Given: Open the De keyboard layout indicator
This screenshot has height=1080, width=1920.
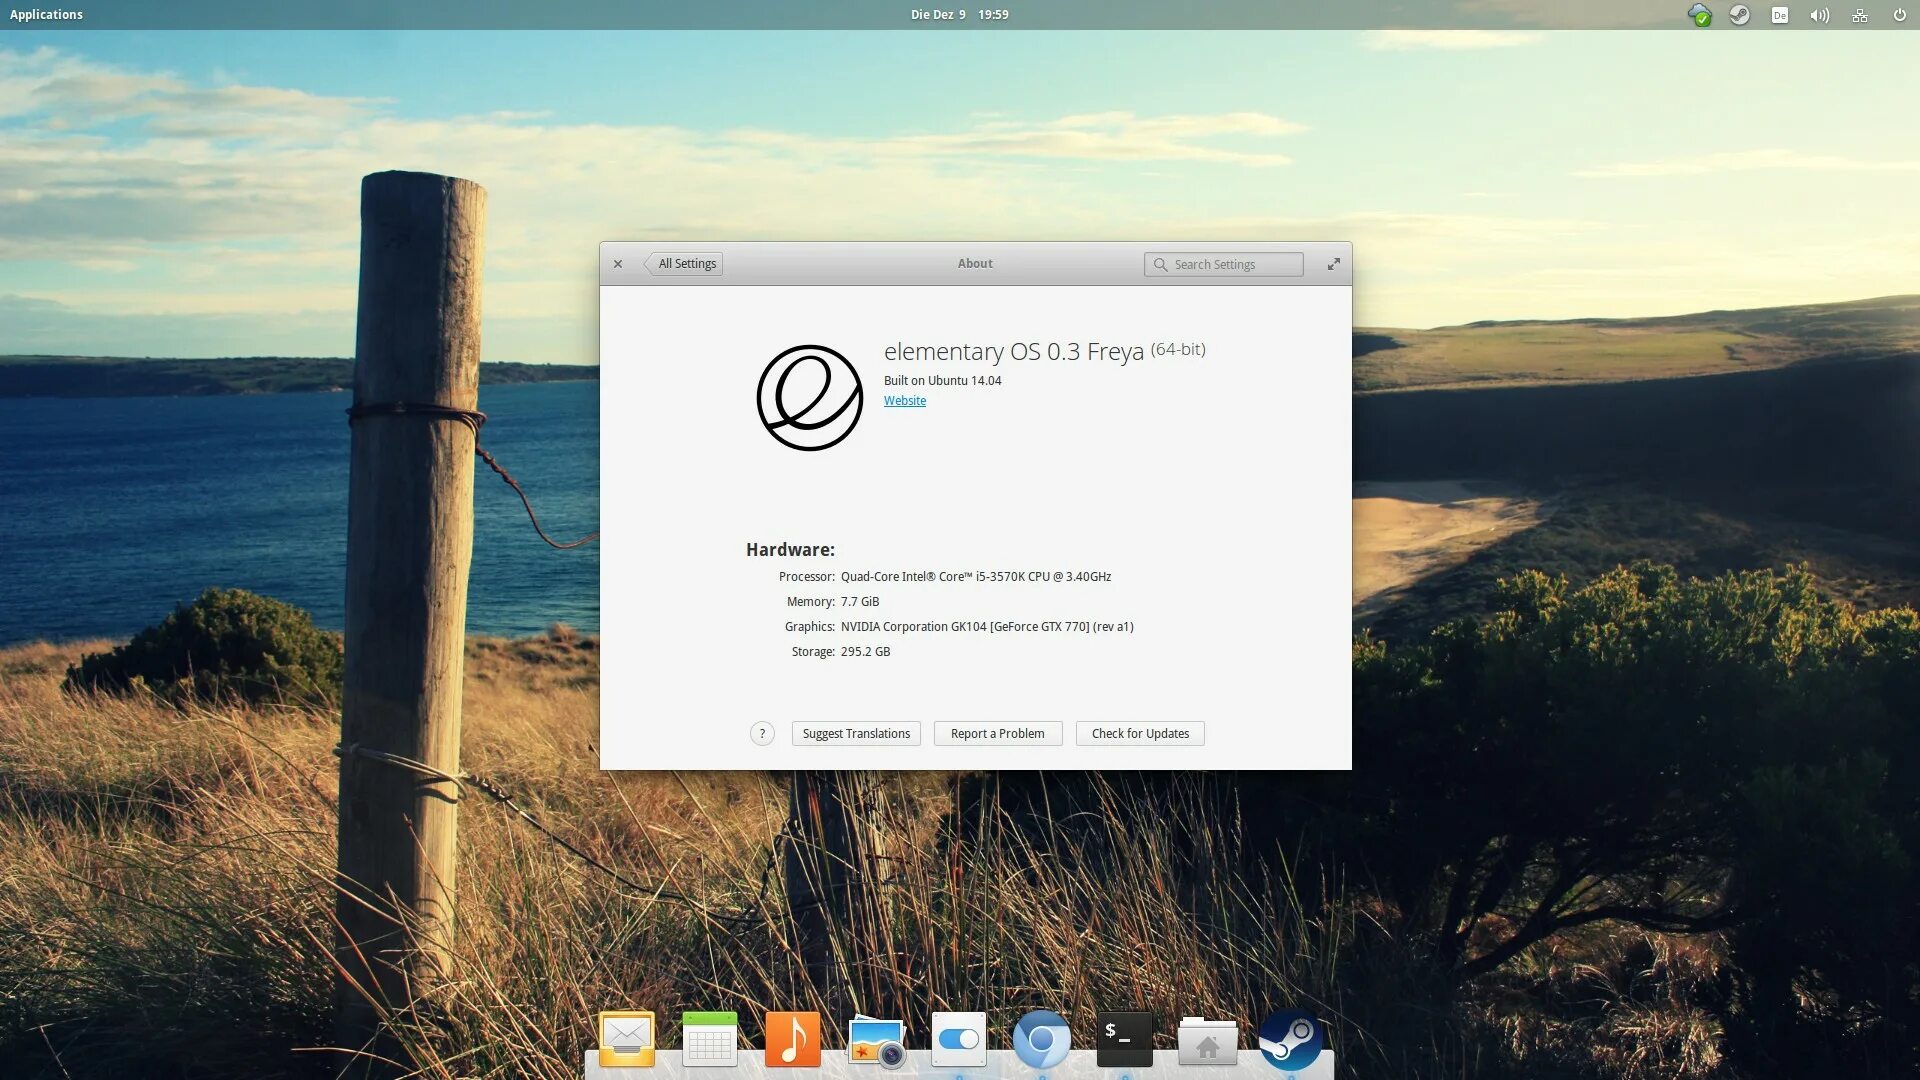Looking at the screenshot, I should (x=1780, y=15).
